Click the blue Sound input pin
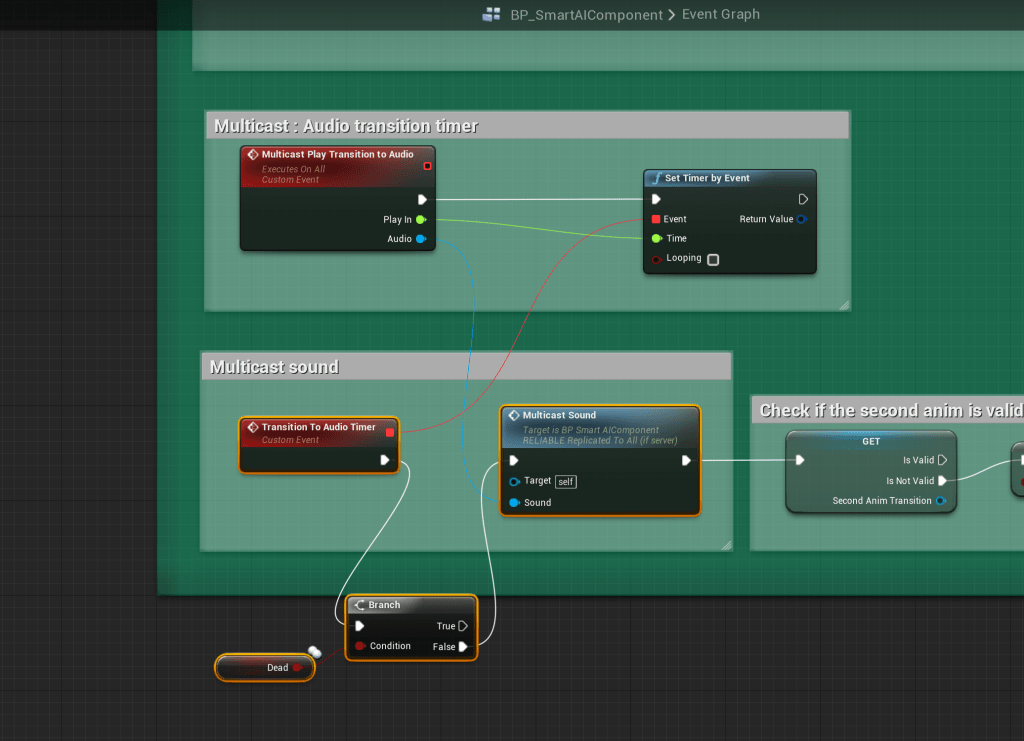Viewport: 1024px width, 741px height. click(x=515, y=503)
